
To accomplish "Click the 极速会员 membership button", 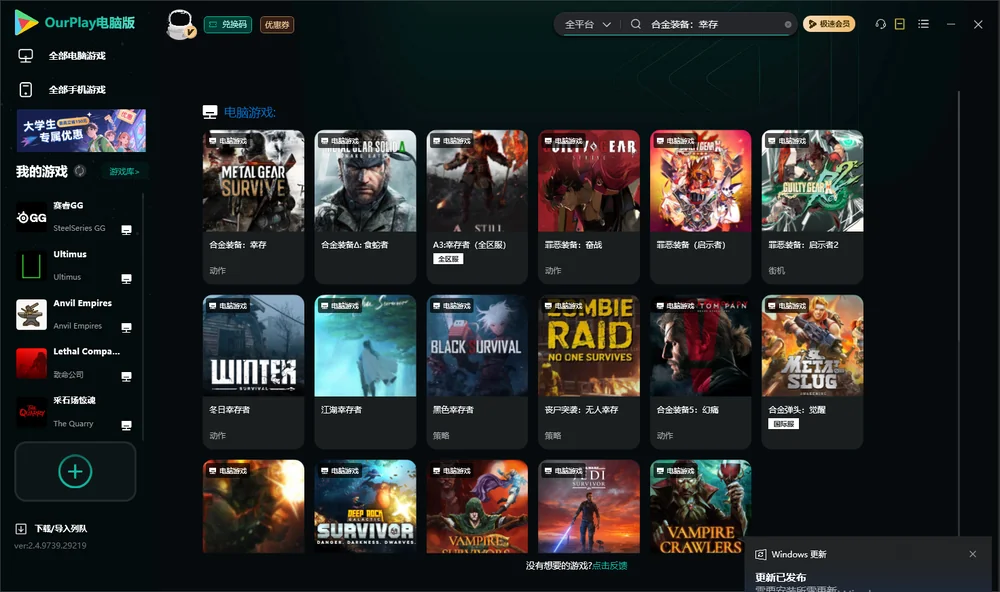I will point(829,24).
